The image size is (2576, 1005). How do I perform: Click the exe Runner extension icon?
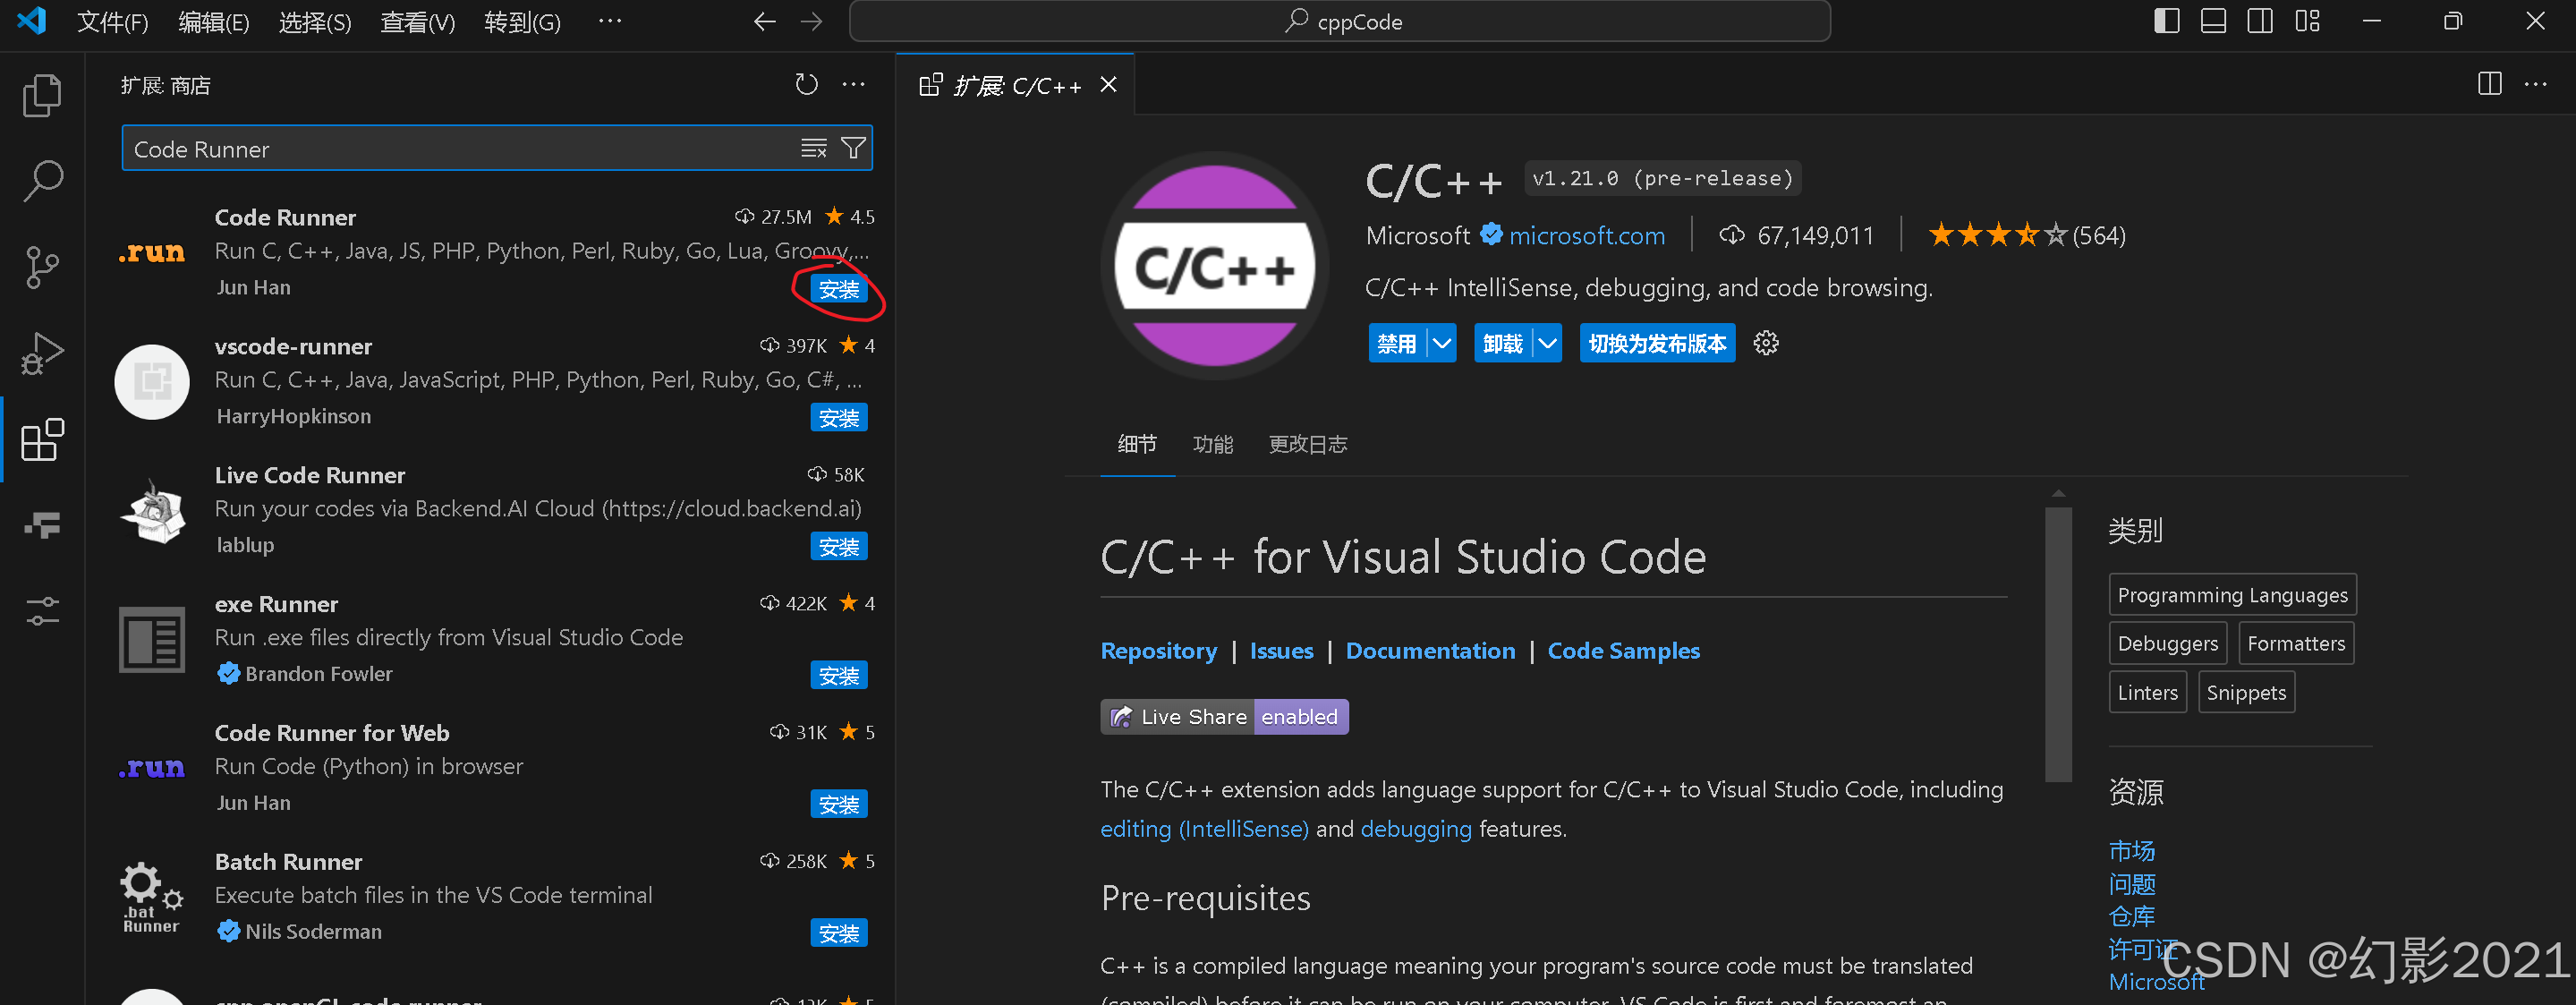tap(152, 639)
